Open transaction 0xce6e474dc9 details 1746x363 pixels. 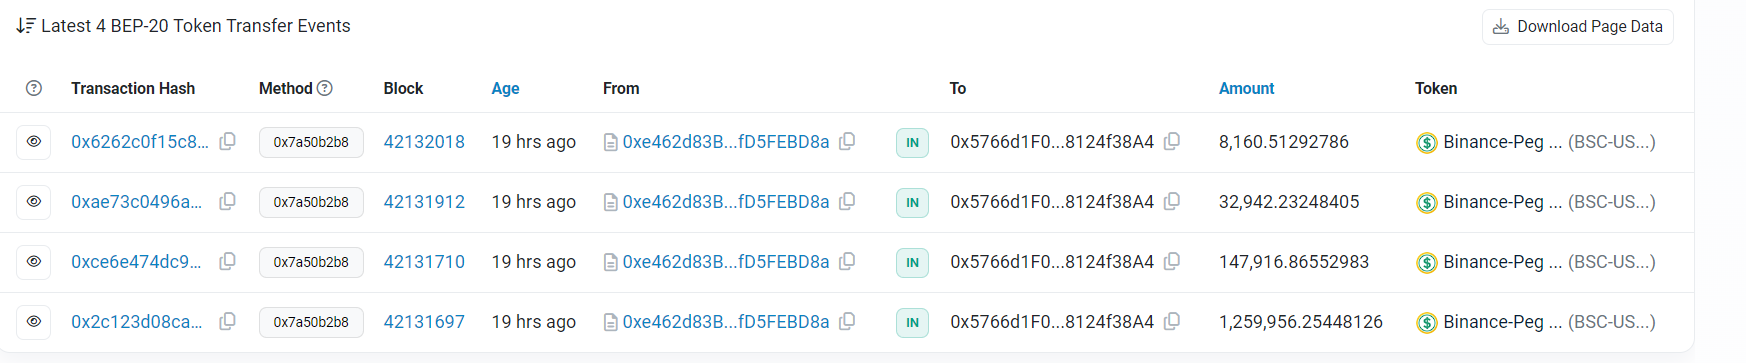136,262
